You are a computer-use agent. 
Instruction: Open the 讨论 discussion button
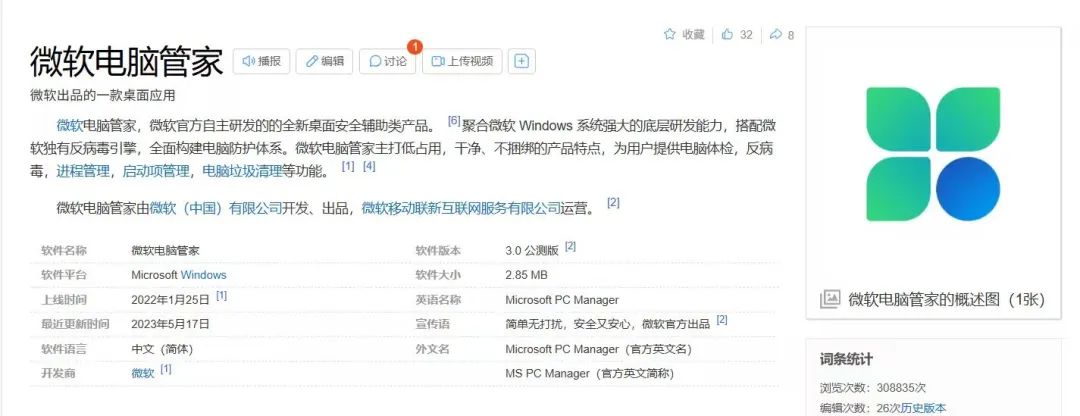point(388,61)
